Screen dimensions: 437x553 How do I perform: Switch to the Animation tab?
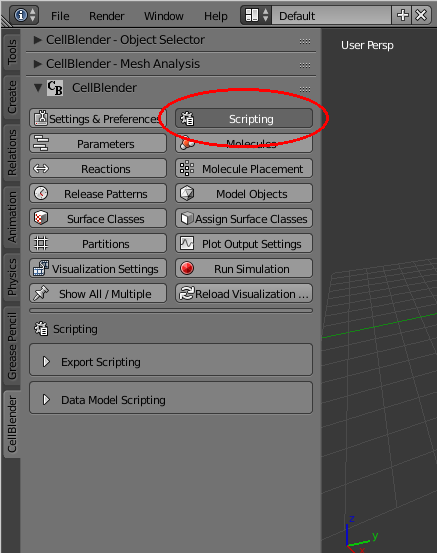click(12, 217)
